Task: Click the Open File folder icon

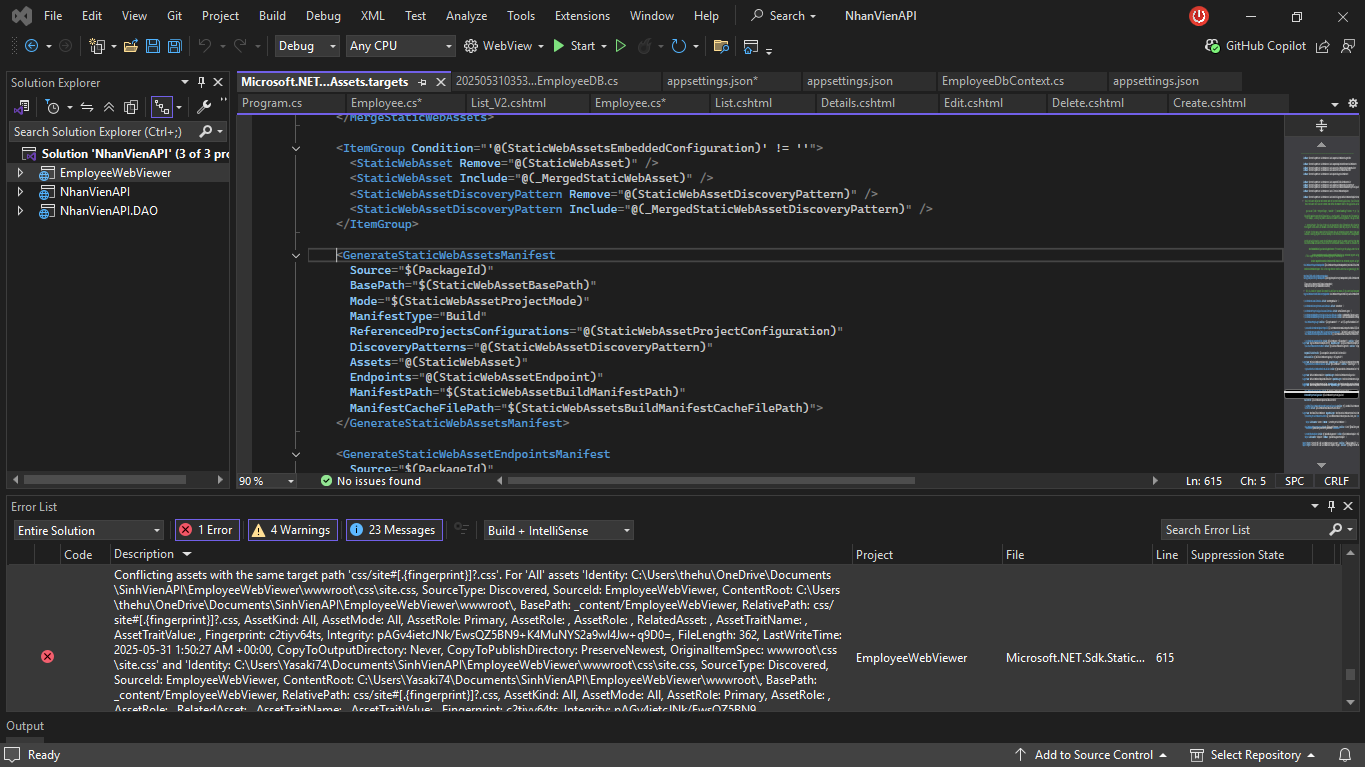Action: [131, 46]
